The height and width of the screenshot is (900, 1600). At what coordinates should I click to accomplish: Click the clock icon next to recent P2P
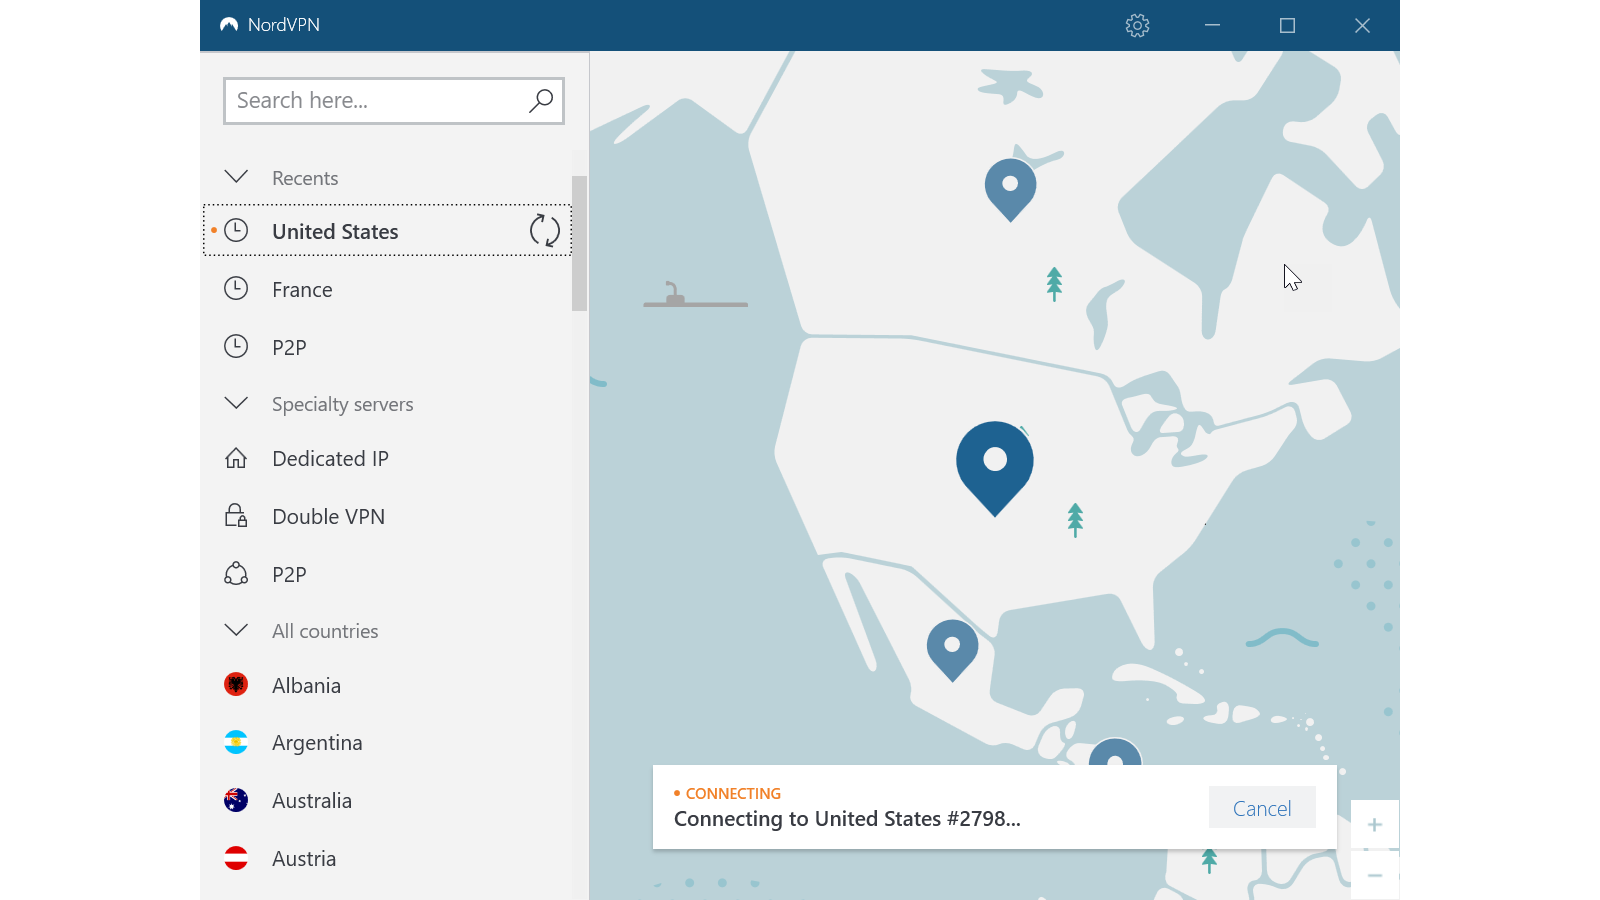[236, 347]
